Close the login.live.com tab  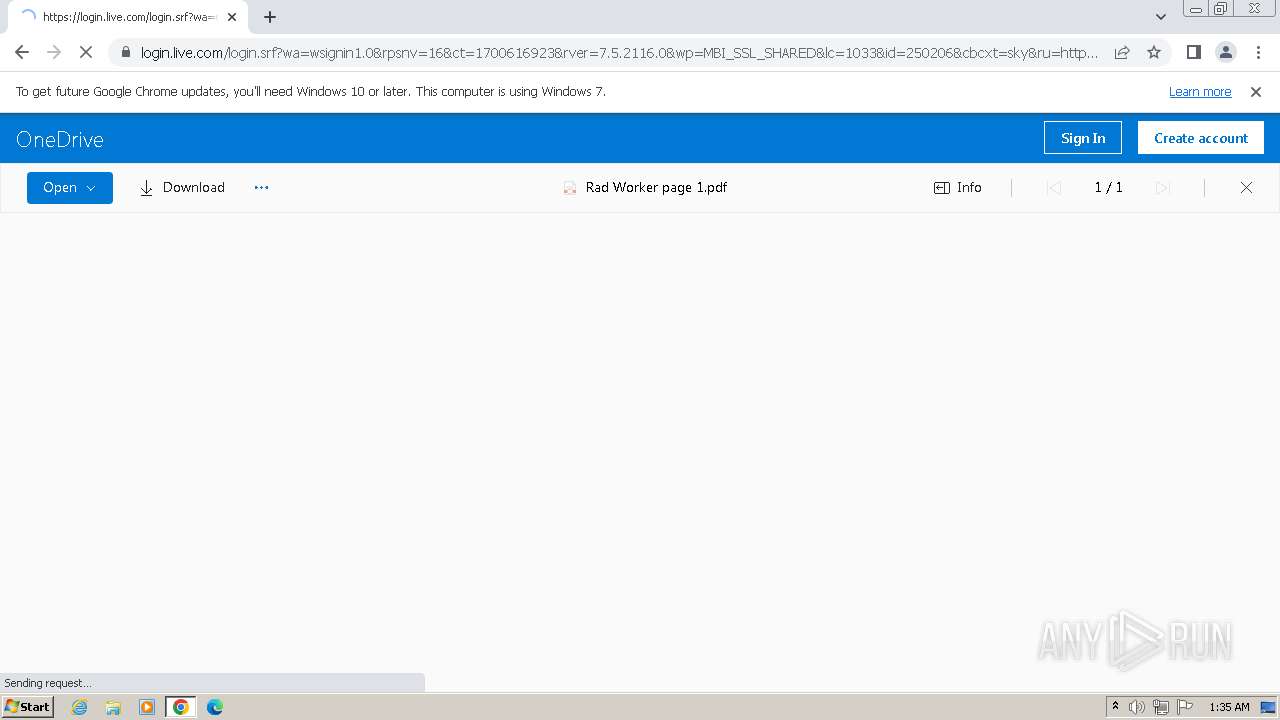tap(232, 17)
